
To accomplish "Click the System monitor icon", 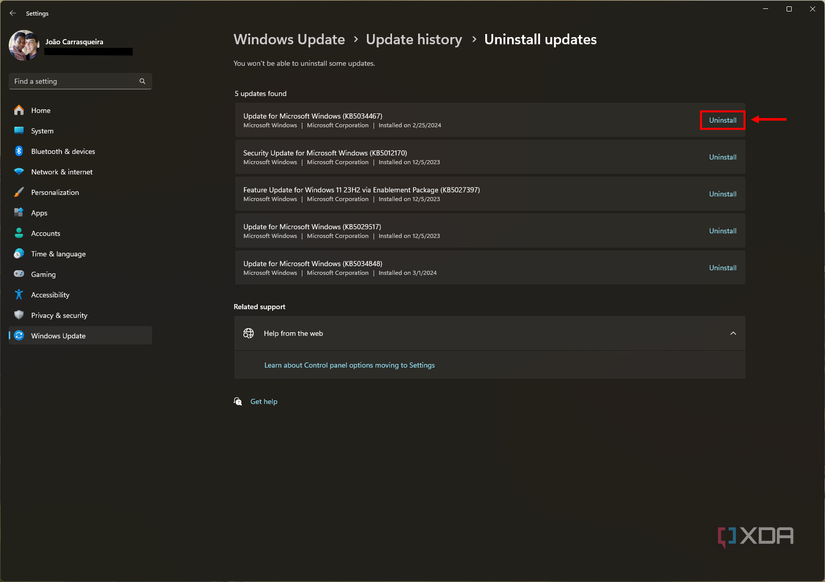I will click(x=19, y=131).
